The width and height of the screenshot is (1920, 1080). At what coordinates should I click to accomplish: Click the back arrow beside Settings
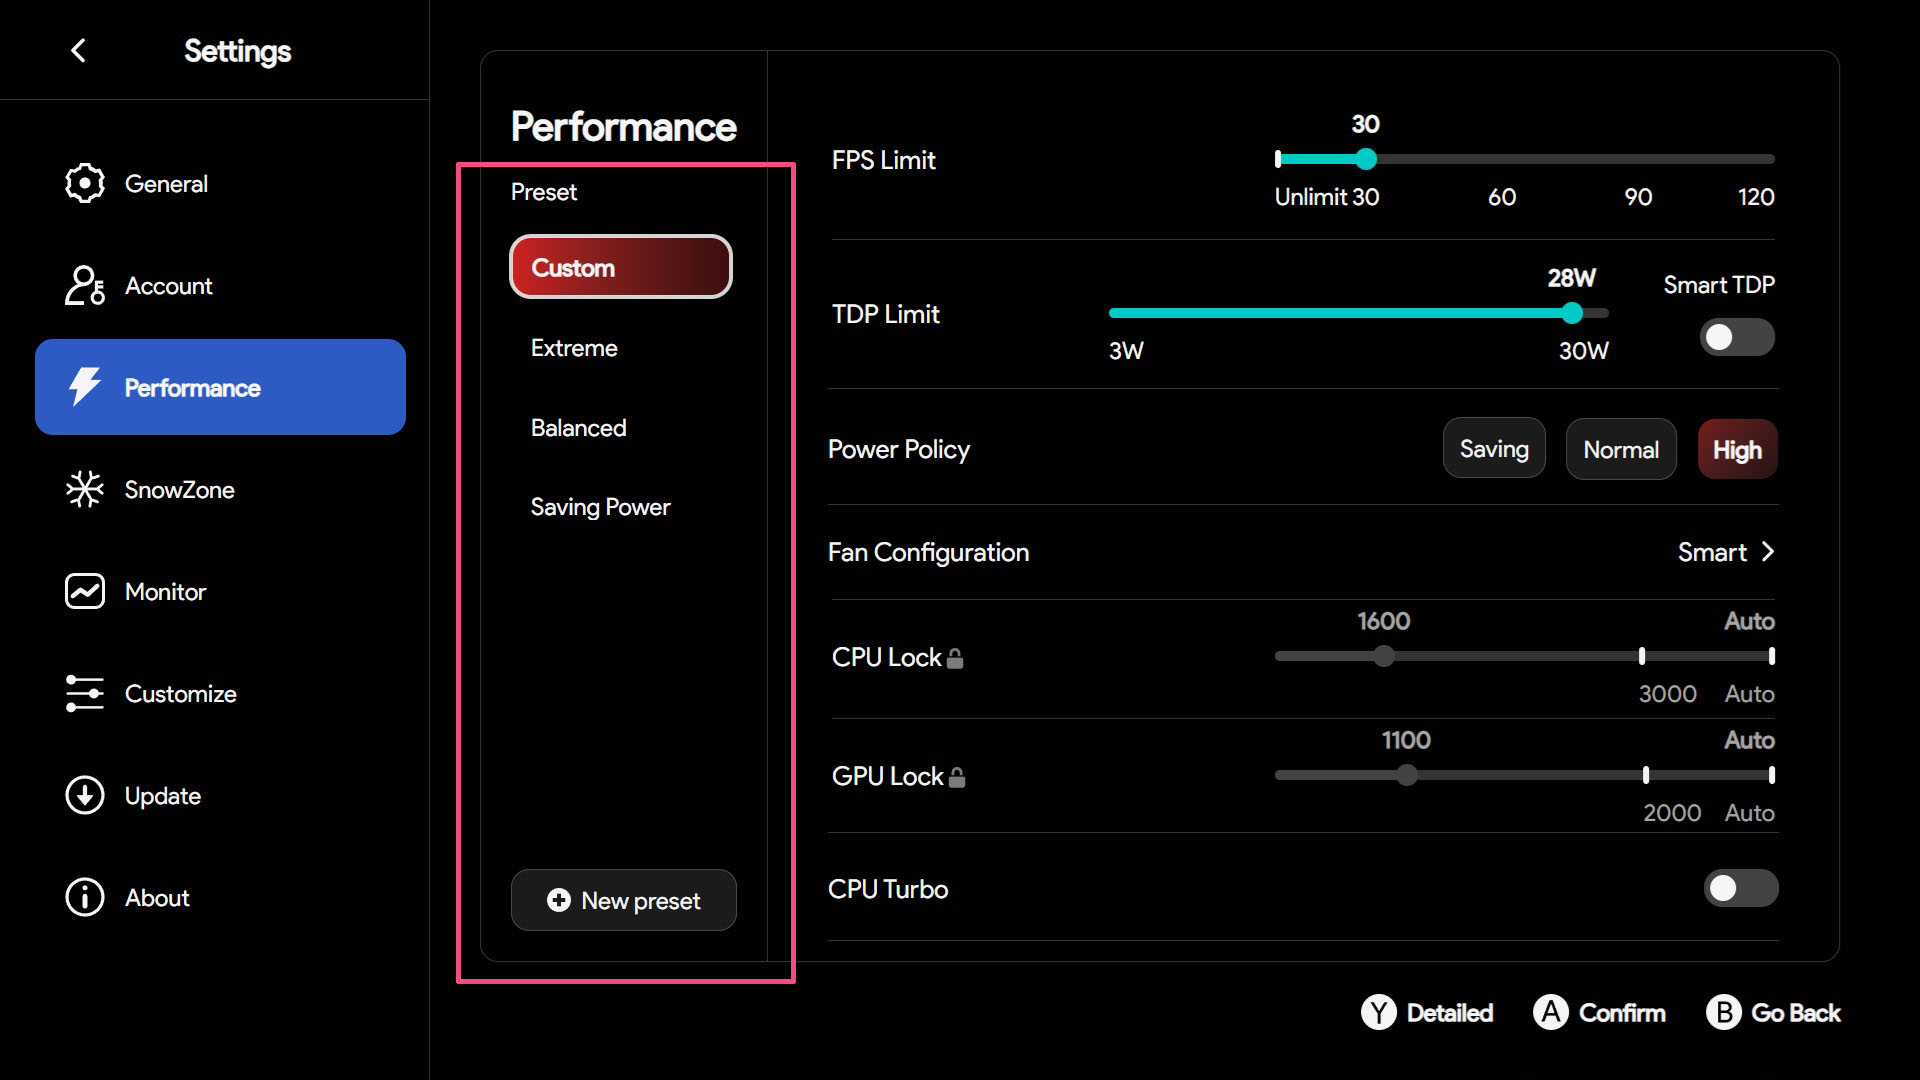pos(78,50)
